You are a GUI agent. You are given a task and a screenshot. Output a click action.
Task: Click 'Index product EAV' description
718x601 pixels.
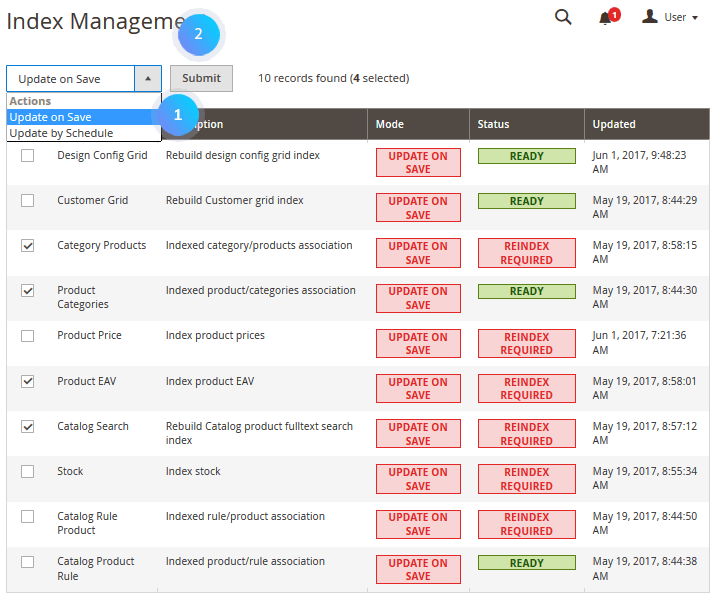coord(210,381)
